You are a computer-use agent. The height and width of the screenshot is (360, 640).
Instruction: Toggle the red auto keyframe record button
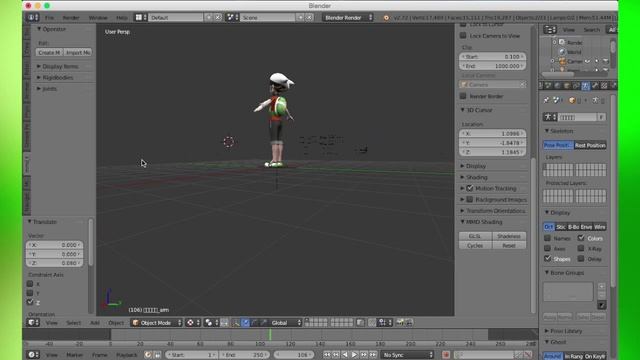click(446, 355)
